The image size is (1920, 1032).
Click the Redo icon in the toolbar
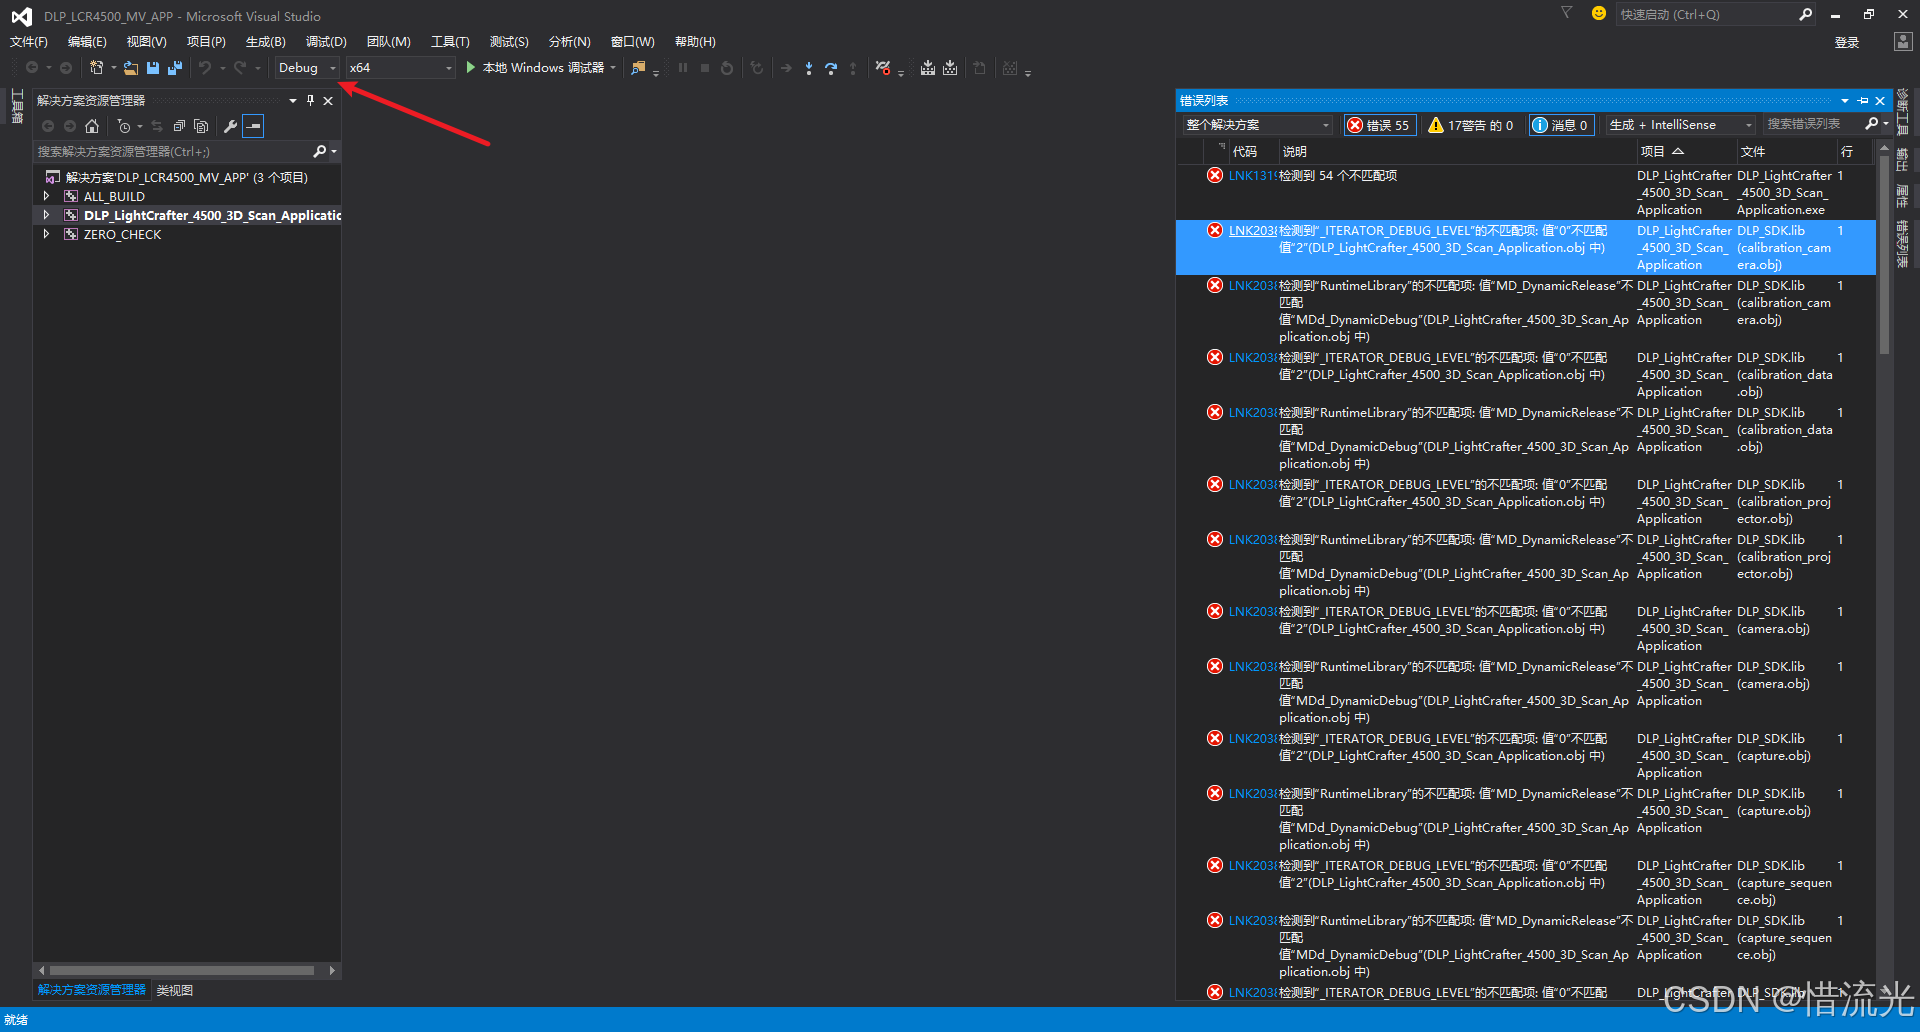tap(240, 68)
